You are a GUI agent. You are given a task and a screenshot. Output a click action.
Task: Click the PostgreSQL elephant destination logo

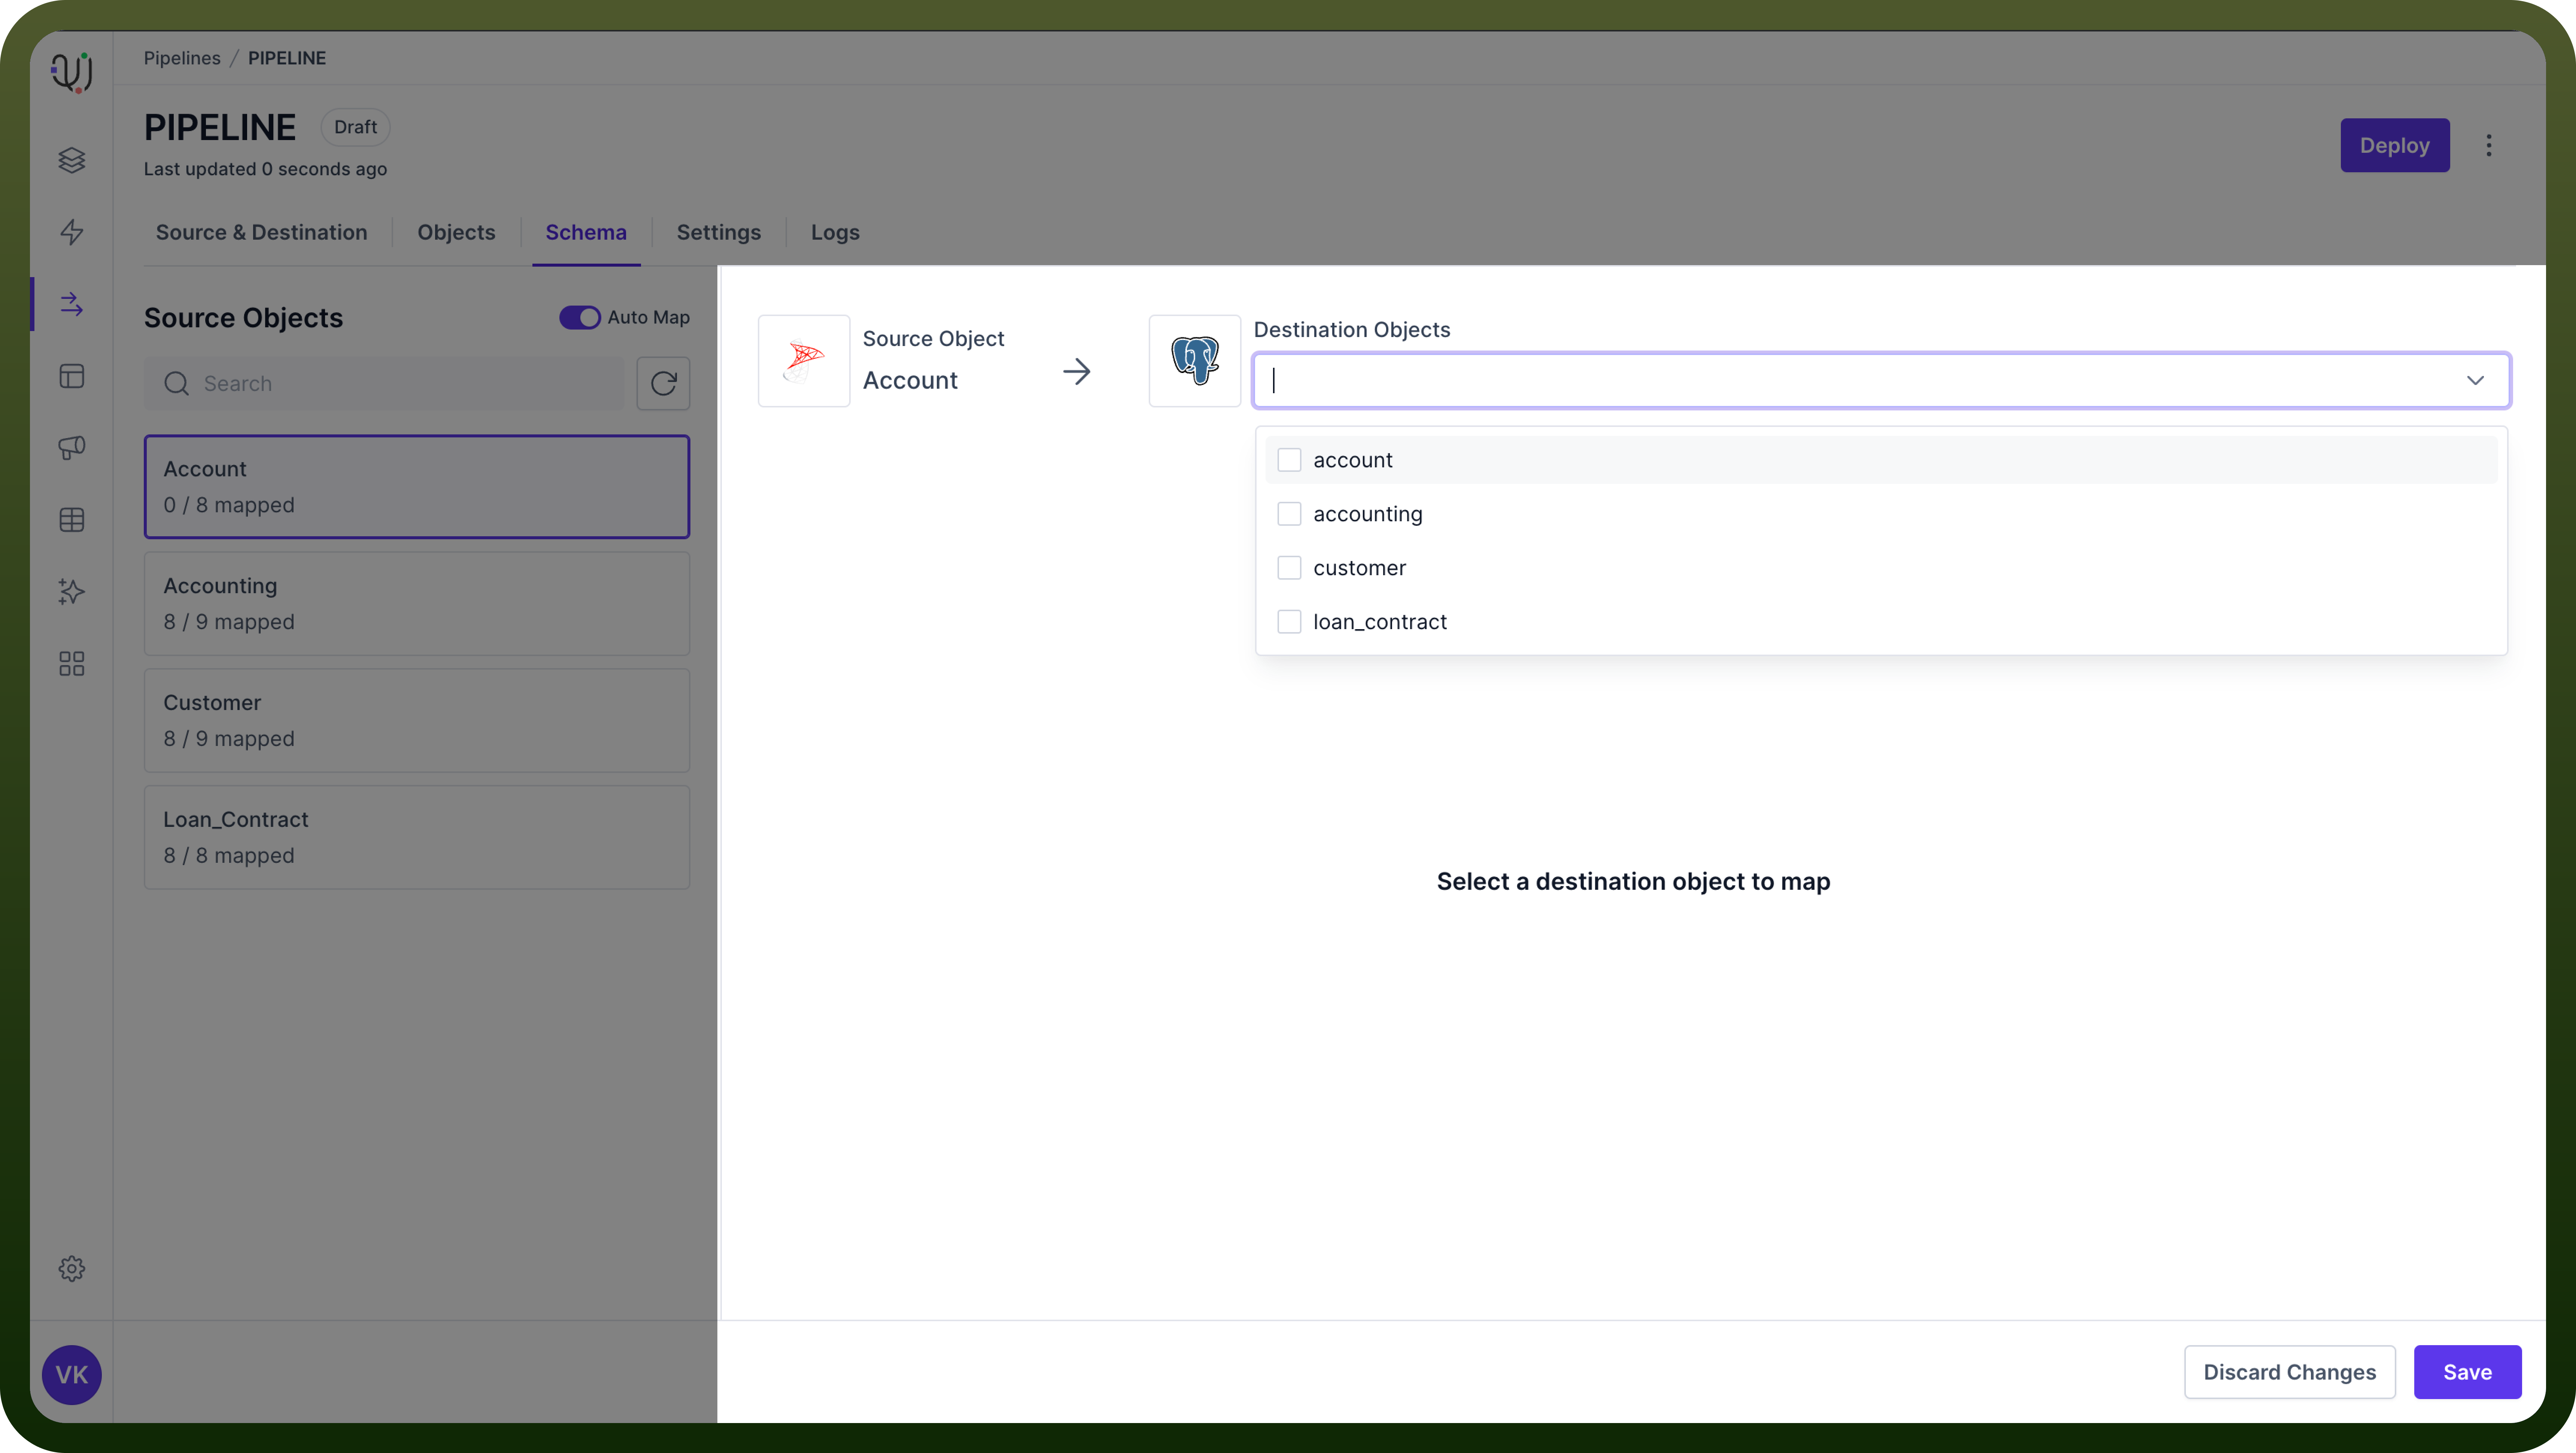1195,361
